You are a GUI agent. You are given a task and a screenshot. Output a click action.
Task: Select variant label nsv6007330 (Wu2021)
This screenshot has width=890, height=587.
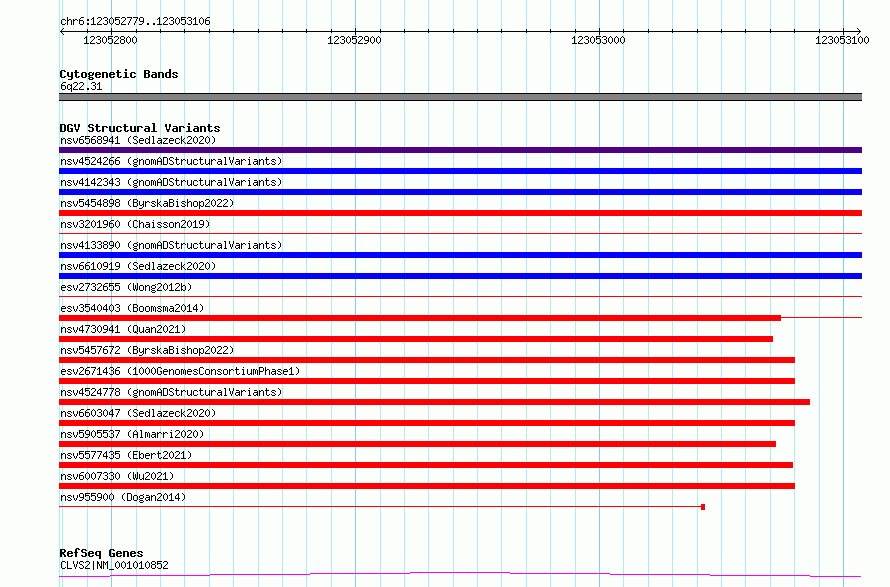[117, 476]
